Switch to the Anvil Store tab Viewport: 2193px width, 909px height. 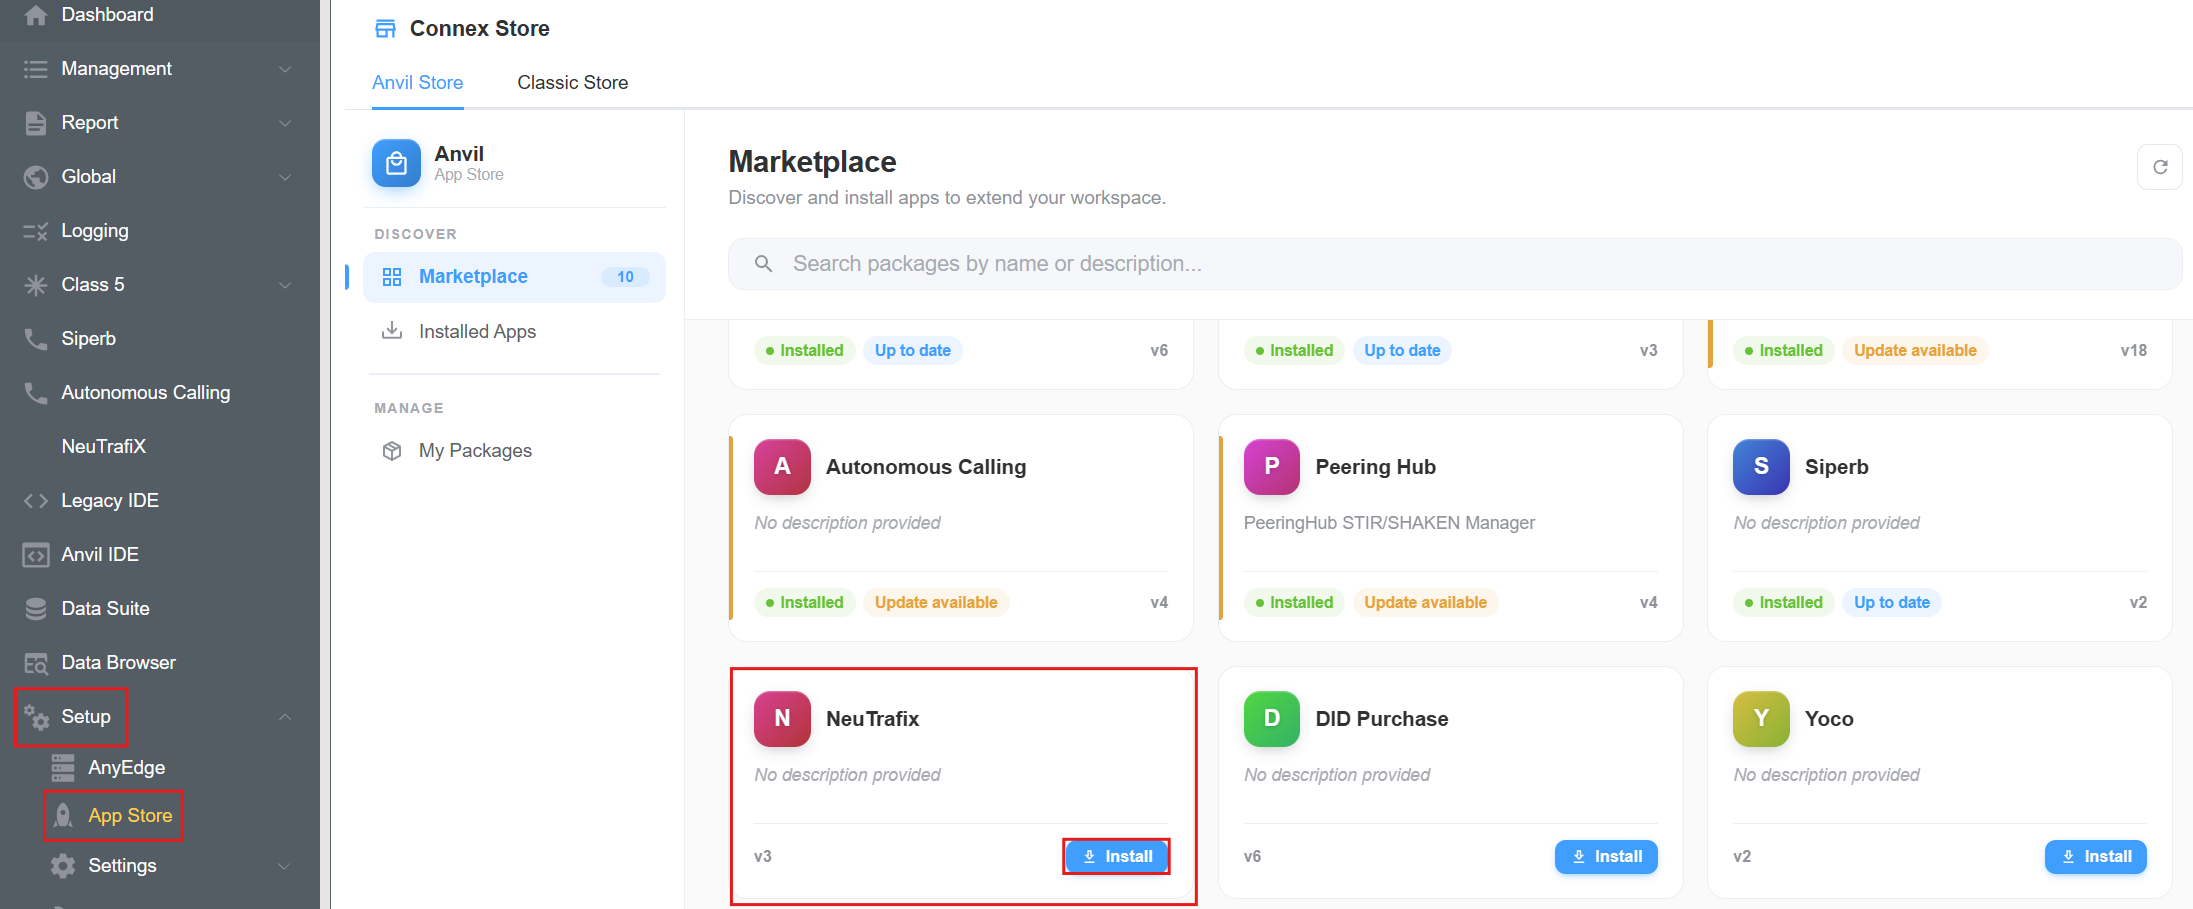417,83
